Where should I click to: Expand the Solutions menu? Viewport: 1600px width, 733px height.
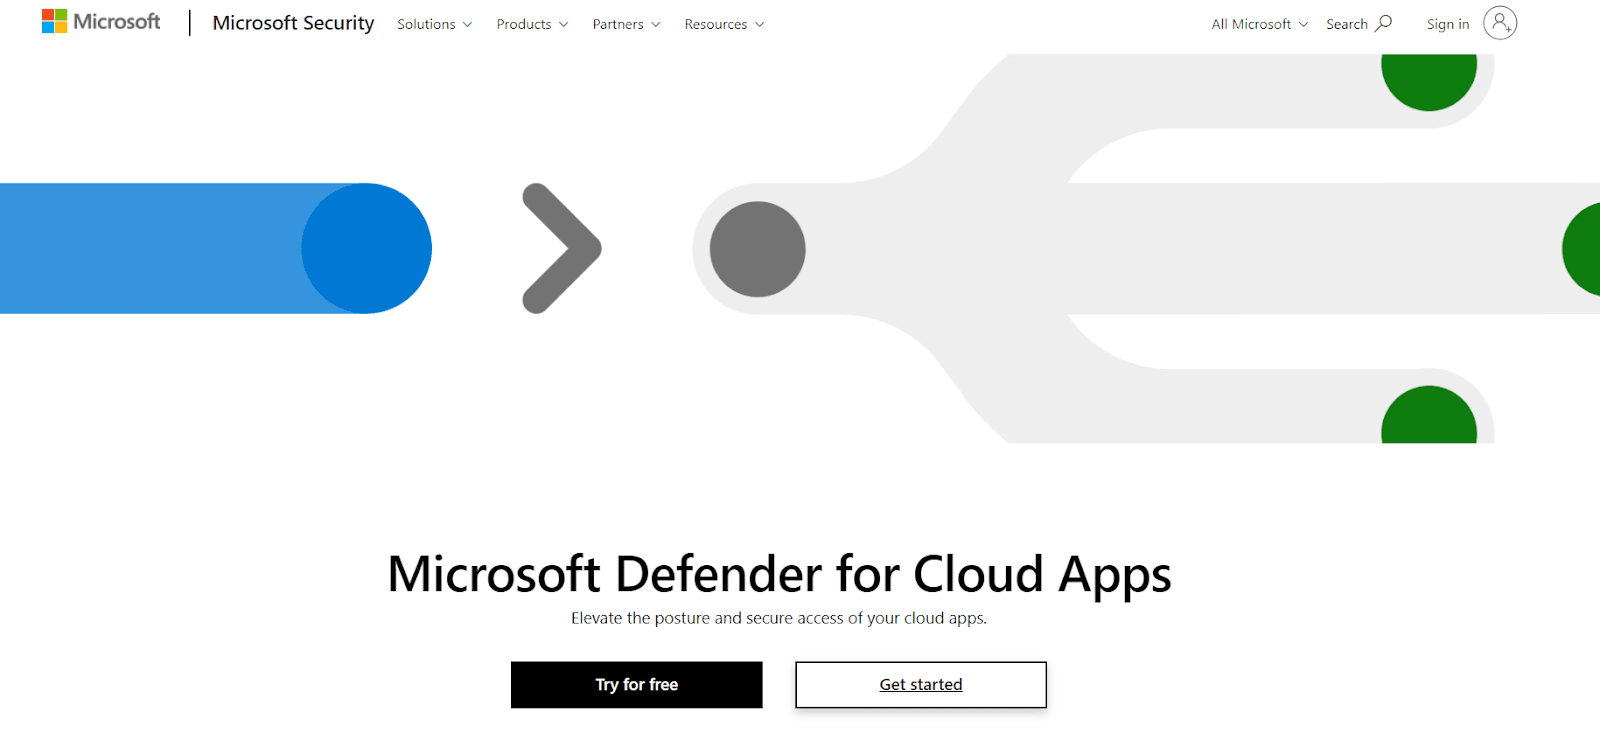[x=434, y=24]
